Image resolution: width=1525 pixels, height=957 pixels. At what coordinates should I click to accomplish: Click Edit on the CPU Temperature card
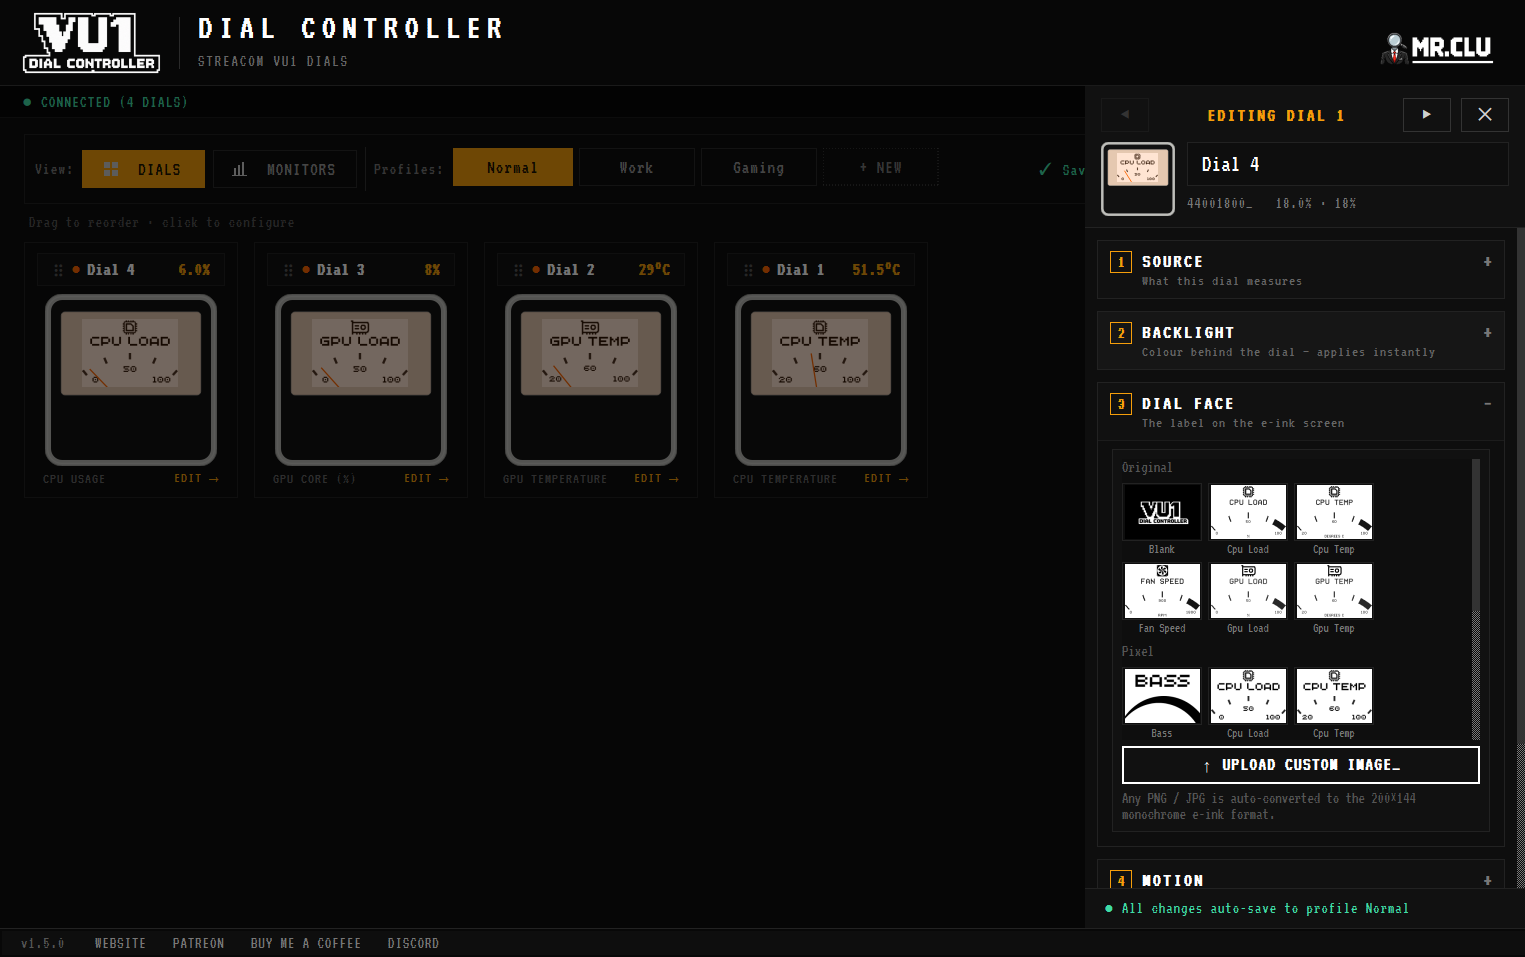pyautogui.click(x=886, y=478)
